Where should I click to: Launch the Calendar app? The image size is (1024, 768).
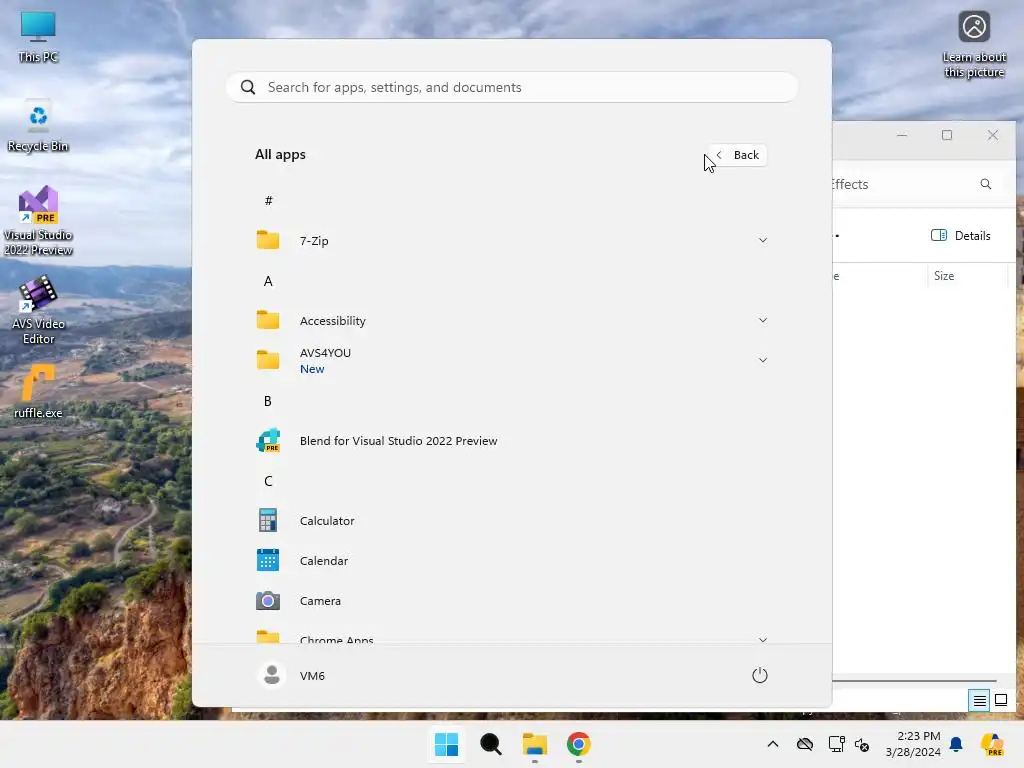512,560
